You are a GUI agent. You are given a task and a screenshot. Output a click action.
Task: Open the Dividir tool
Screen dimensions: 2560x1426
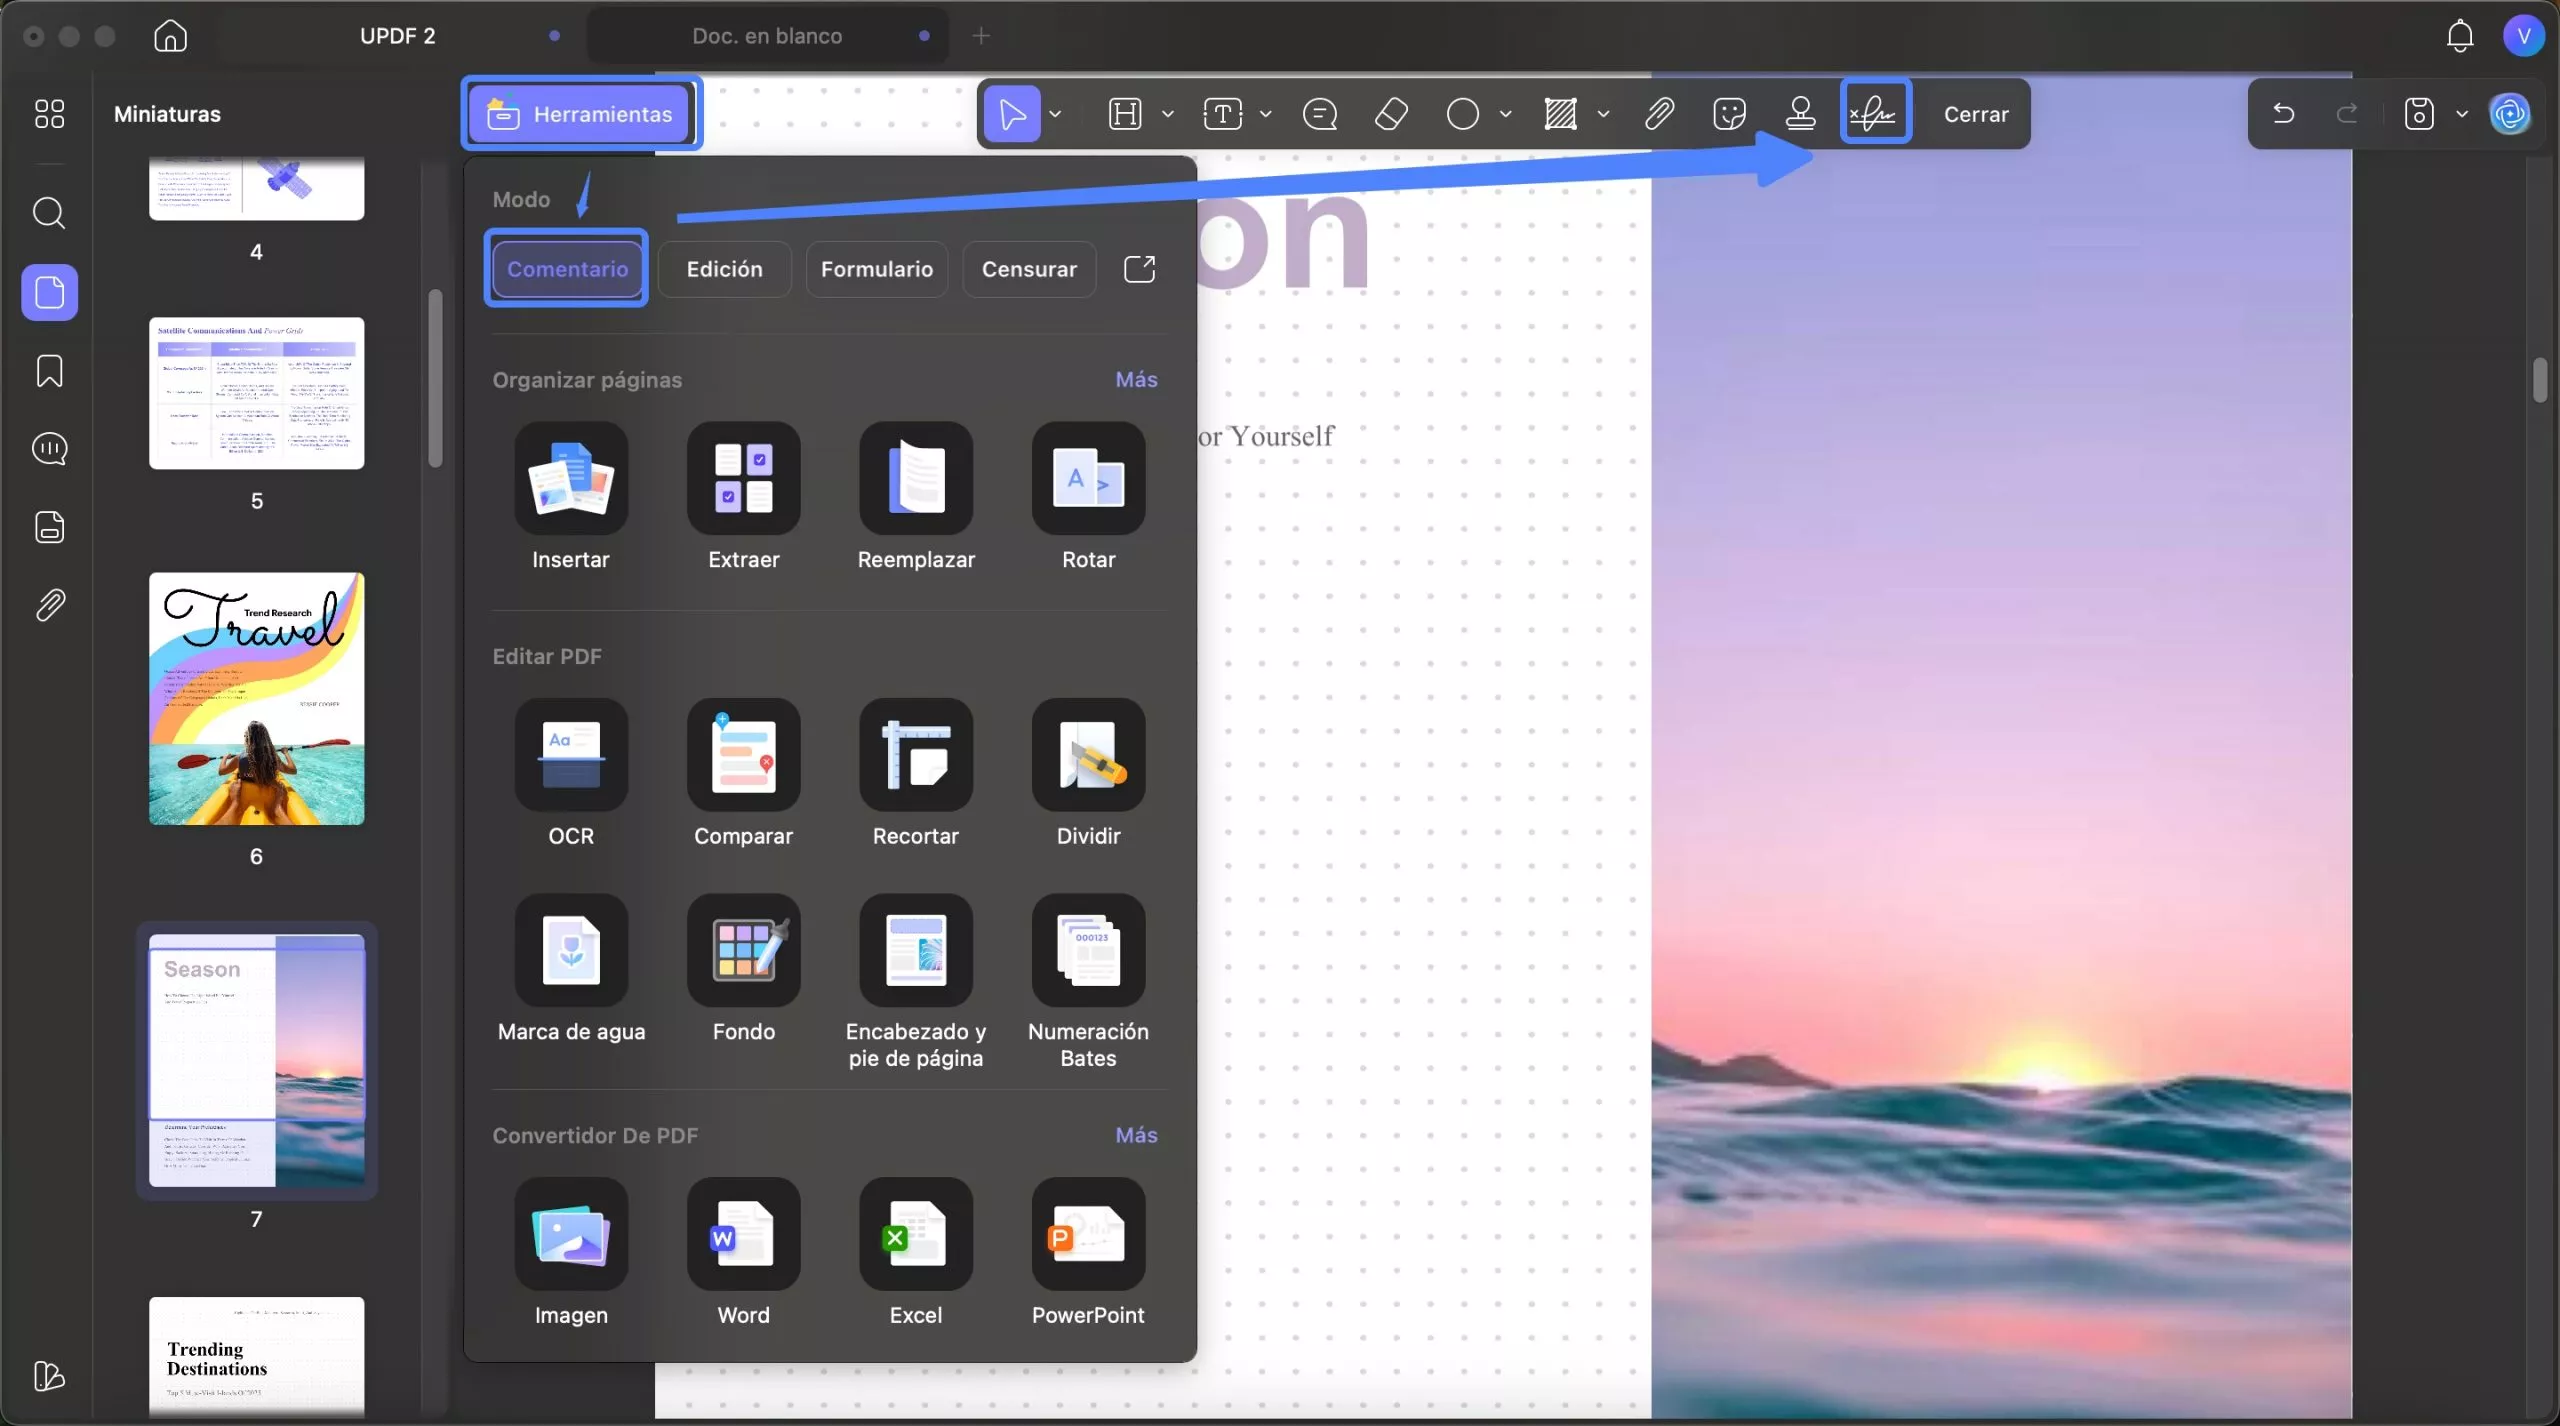pos(1088,774)
